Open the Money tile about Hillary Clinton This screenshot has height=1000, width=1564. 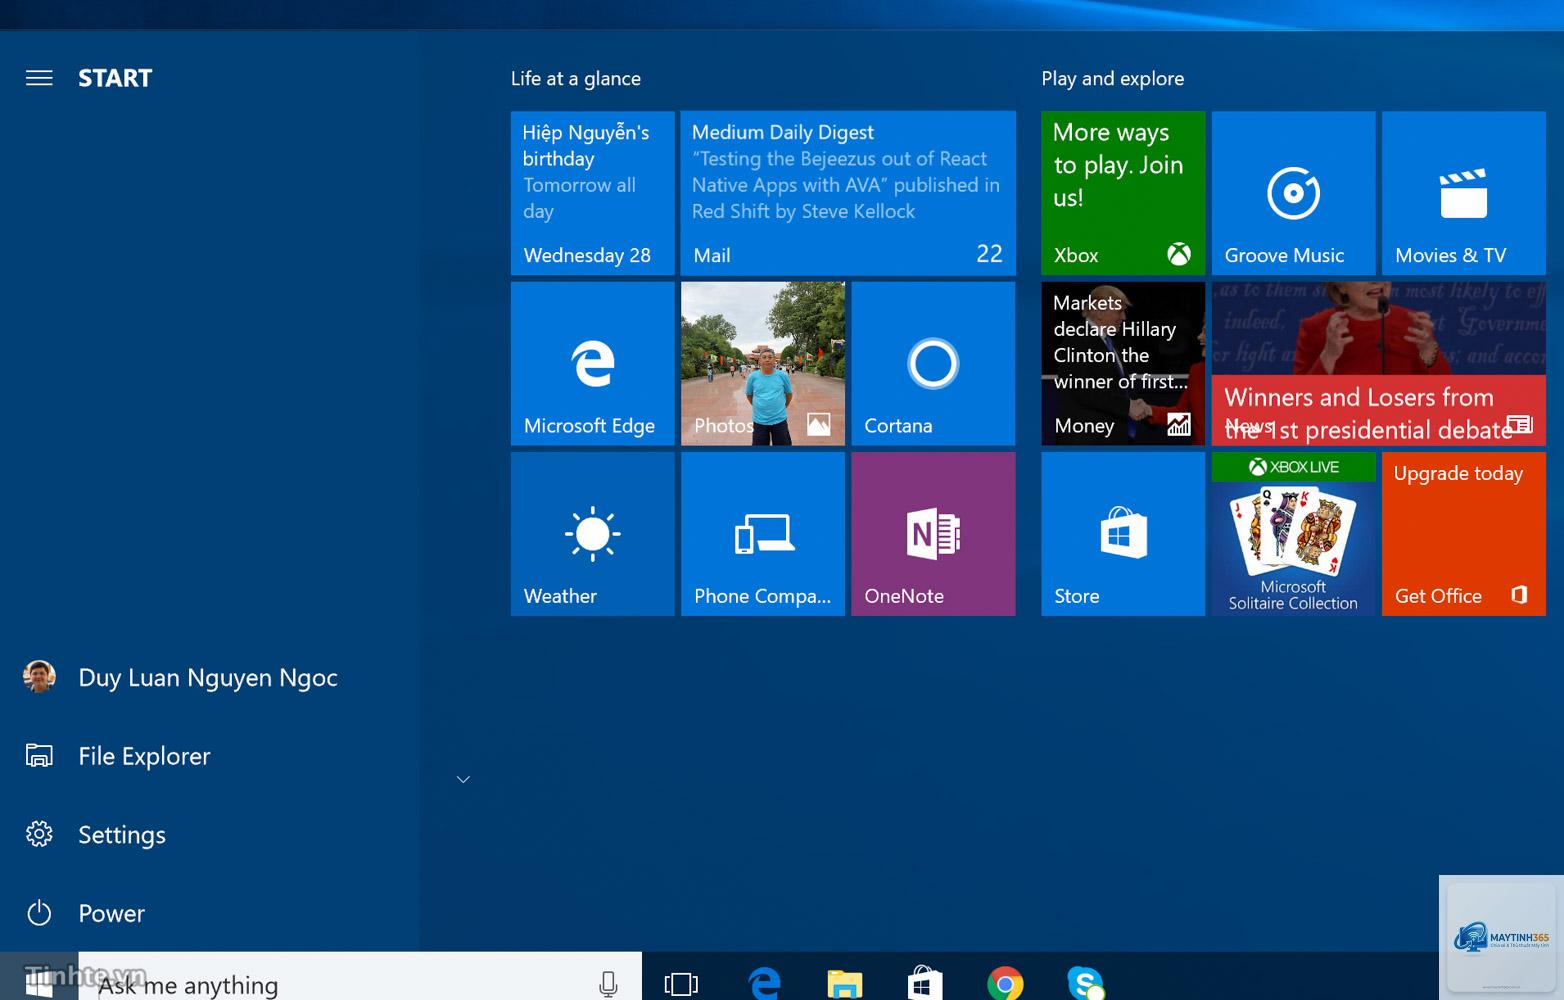pyautogui.click(x=1123, y=364)
